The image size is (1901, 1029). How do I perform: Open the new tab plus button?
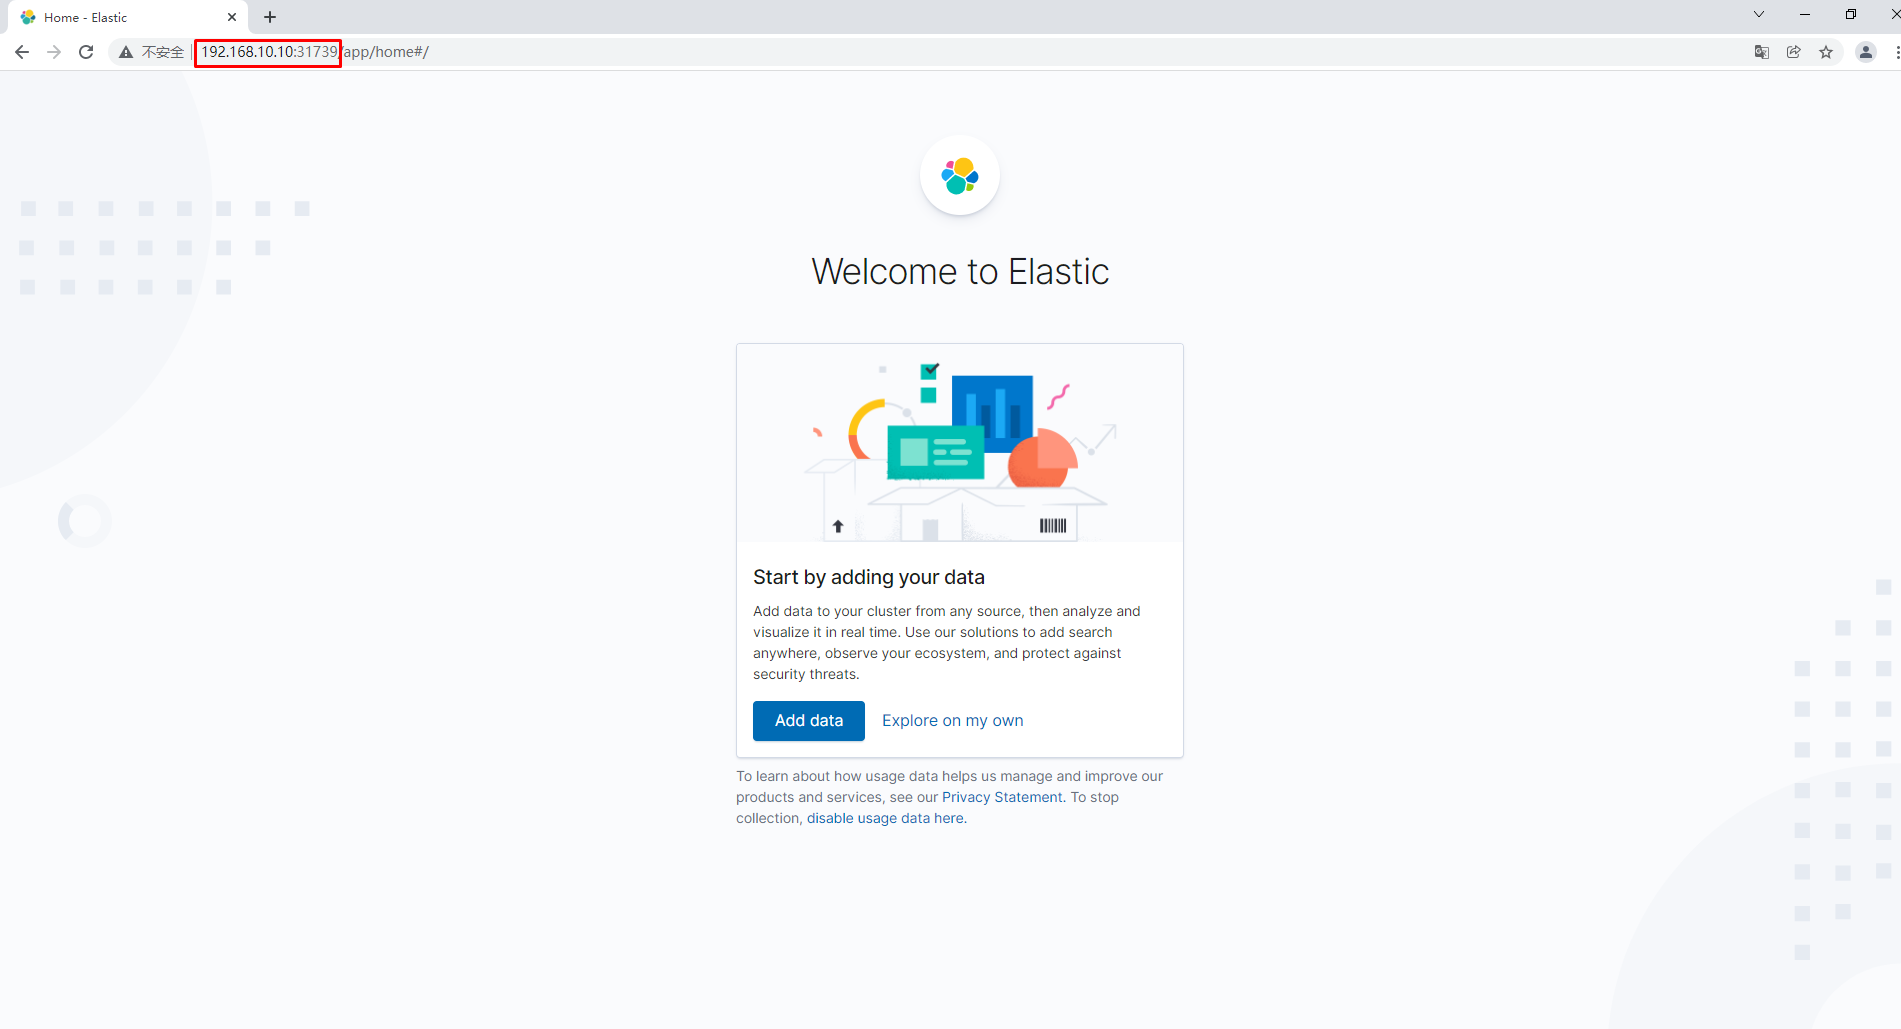[x=270, y=17]
